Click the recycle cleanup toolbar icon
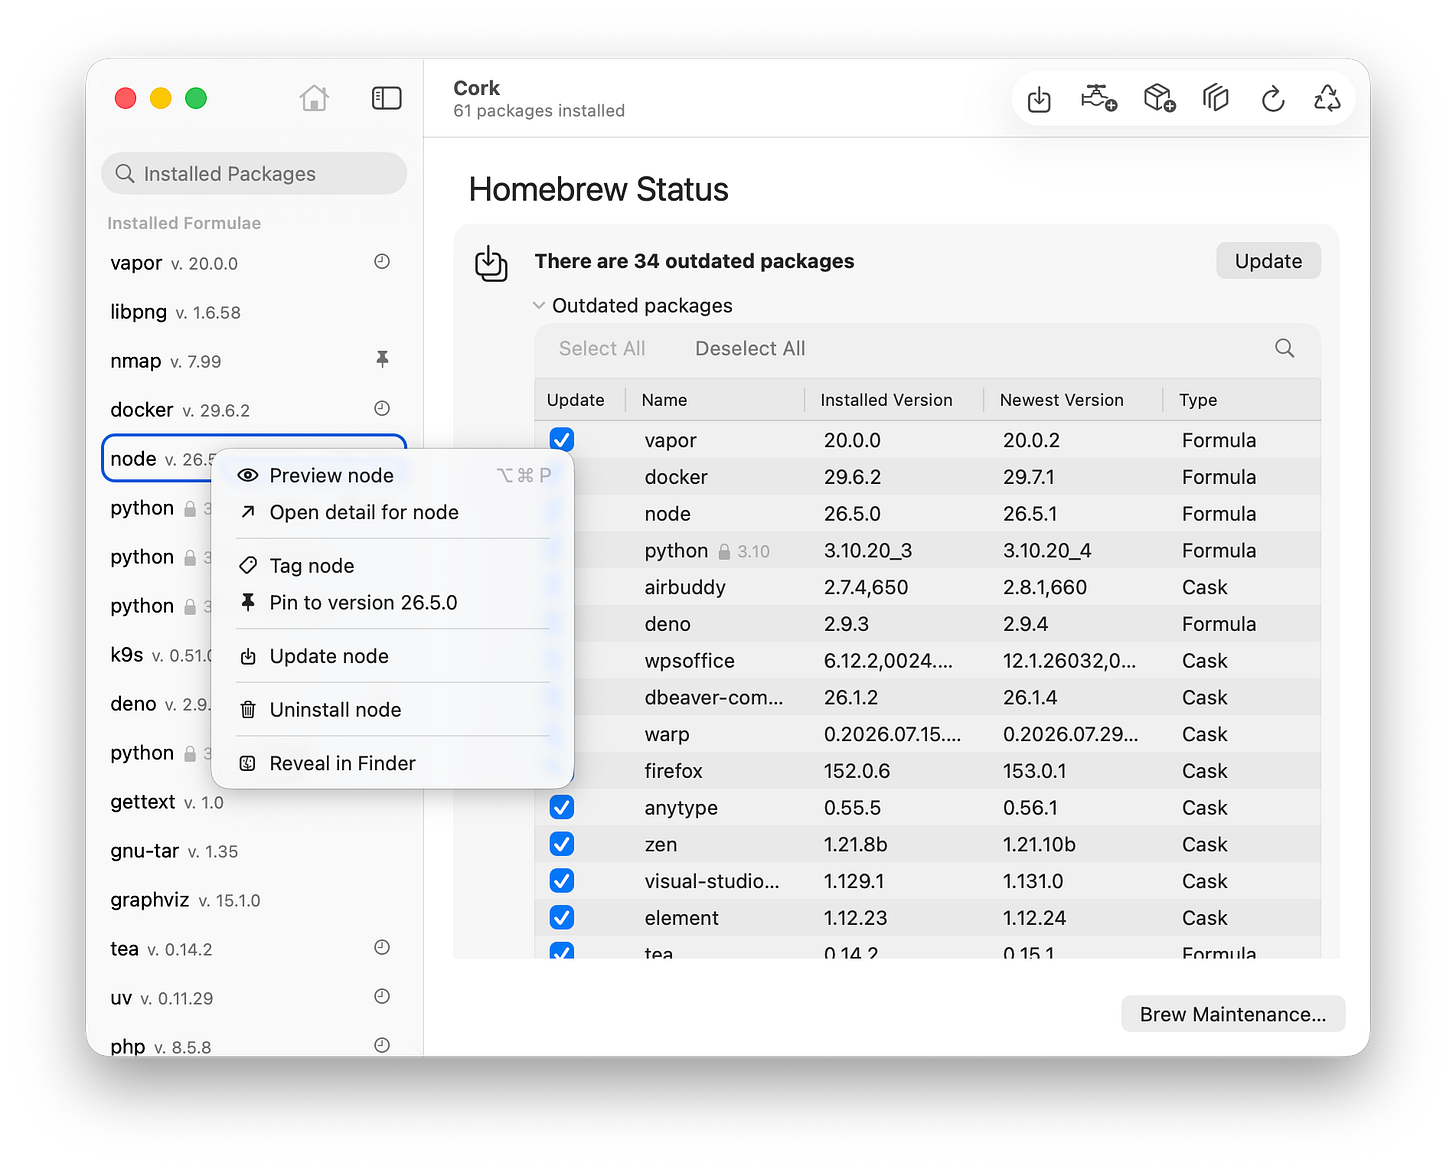 [1327, 98]
